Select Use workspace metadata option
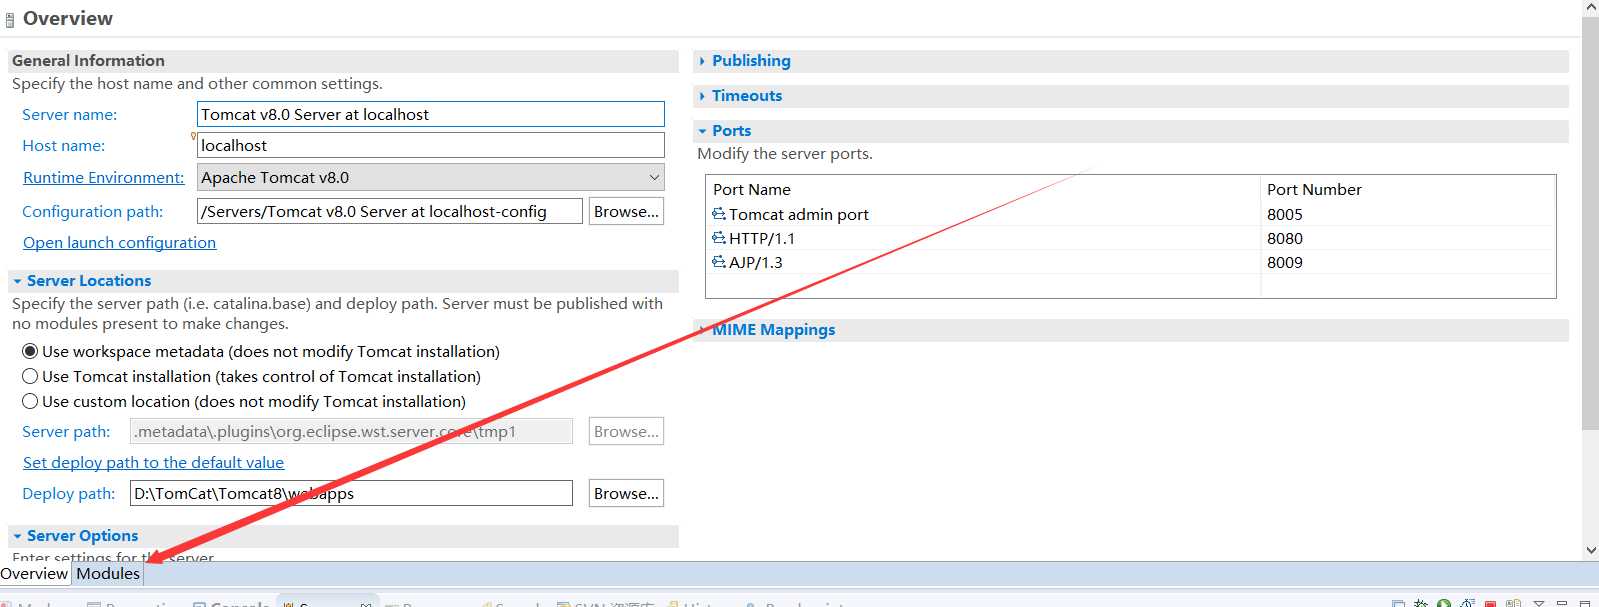This screenshot has height=607, width=1599. [x=30, y=351]
